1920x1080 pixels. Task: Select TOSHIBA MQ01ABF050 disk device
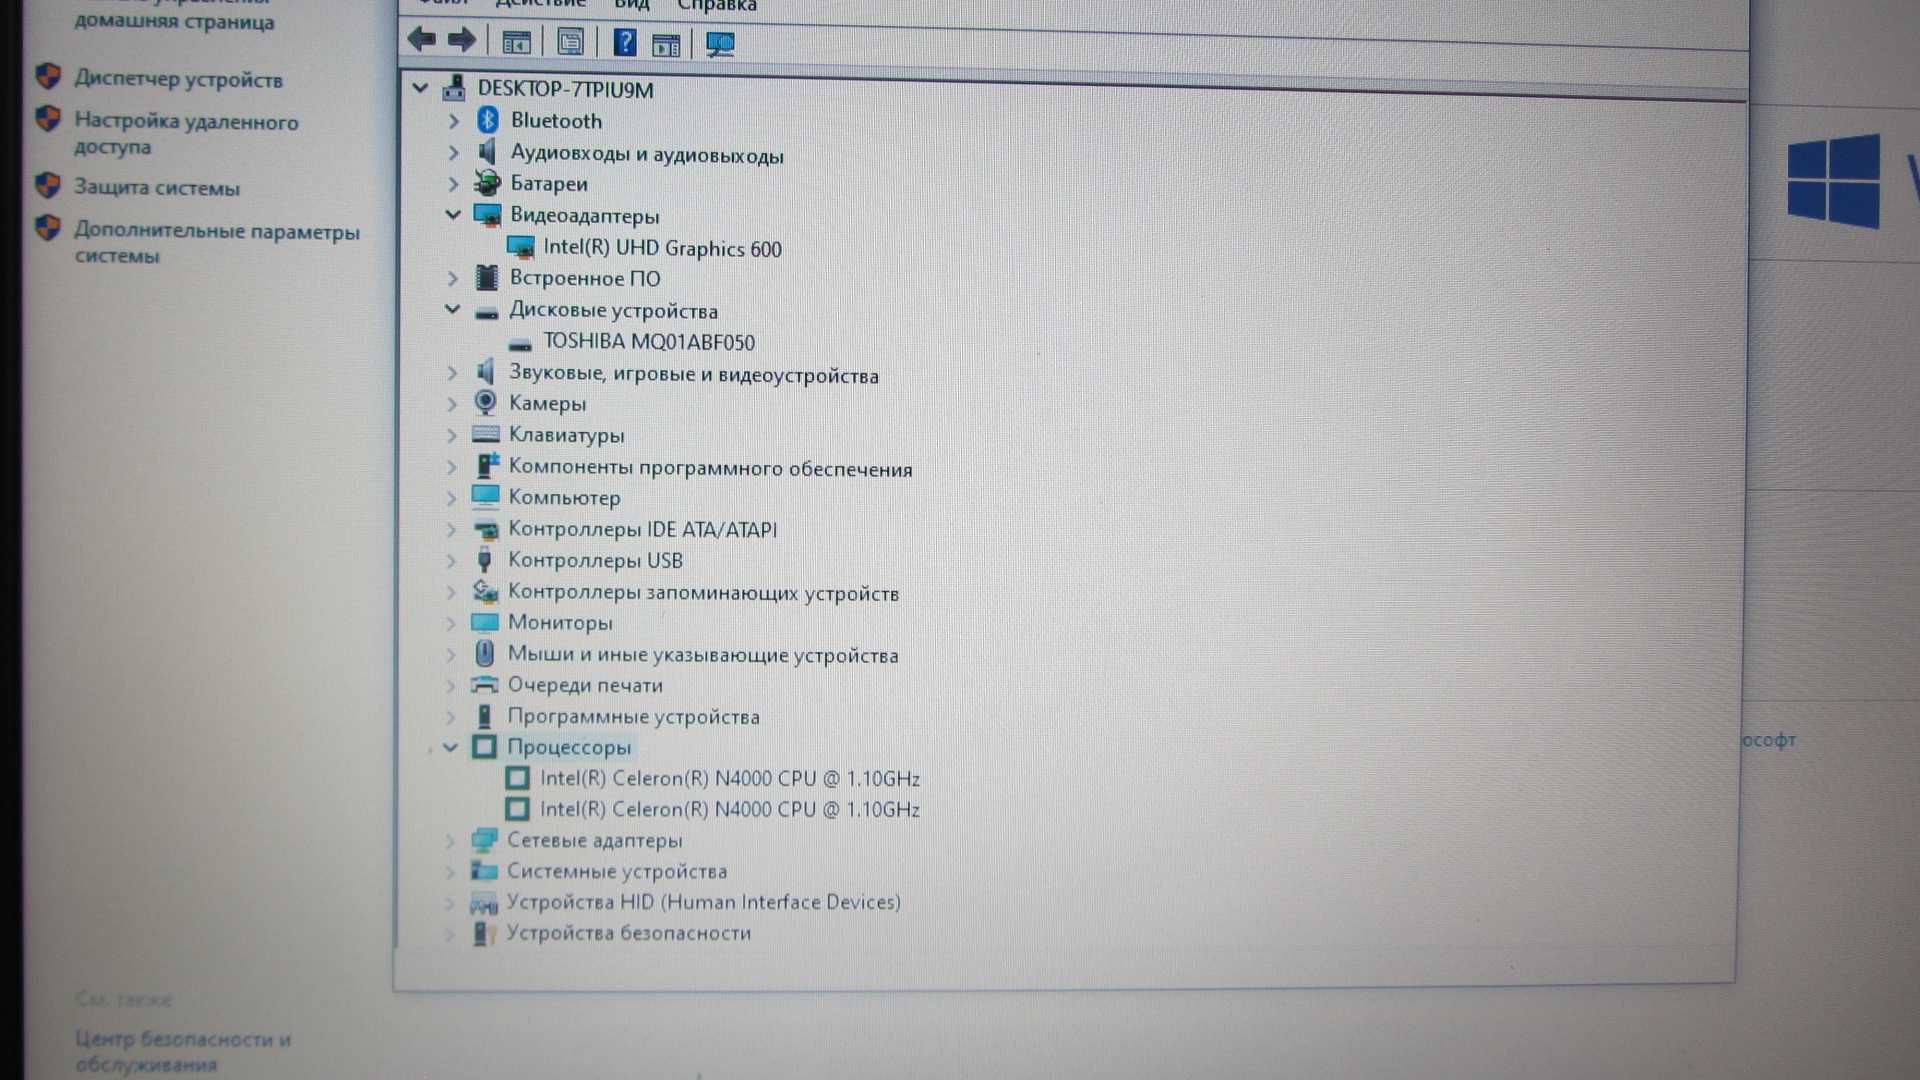[x=646, y=342]
